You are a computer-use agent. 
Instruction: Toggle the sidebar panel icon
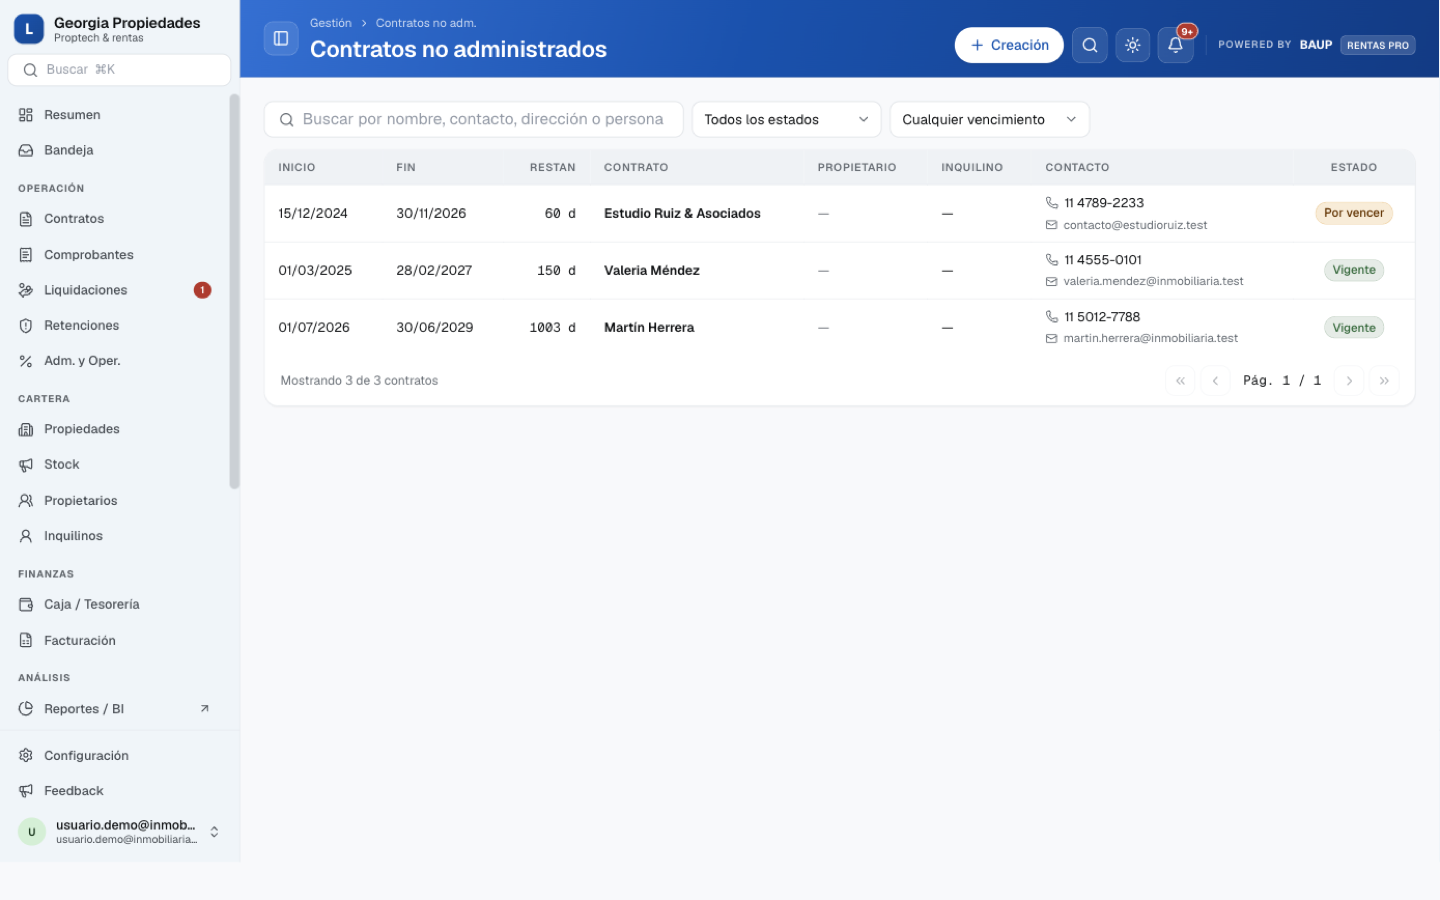[281, 39]
